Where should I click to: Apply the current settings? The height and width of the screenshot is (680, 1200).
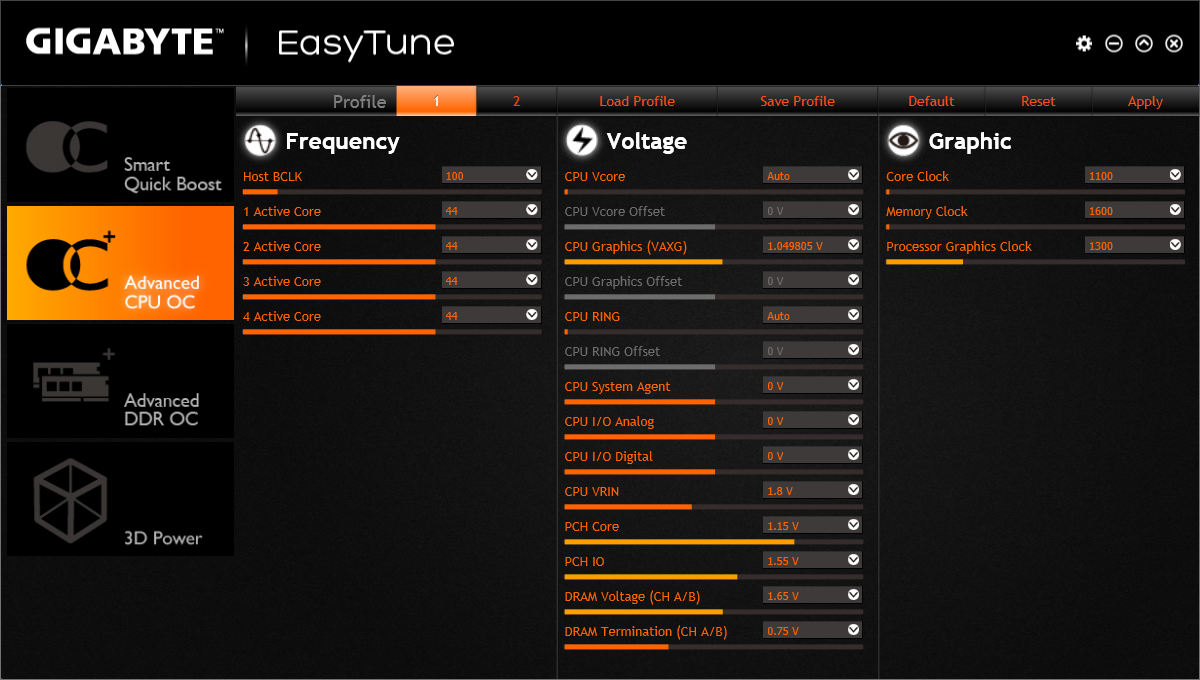tap(1145, 101)
